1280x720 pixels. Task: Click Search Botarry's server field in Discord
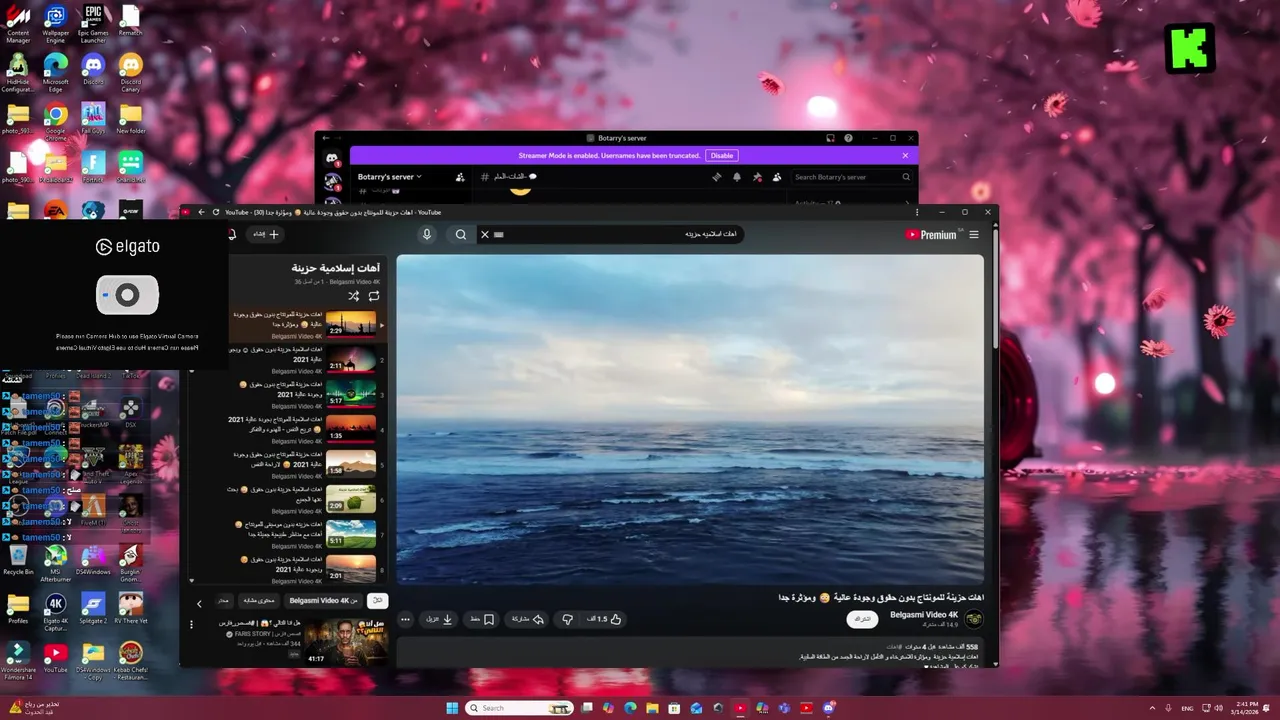coord(852,177)
